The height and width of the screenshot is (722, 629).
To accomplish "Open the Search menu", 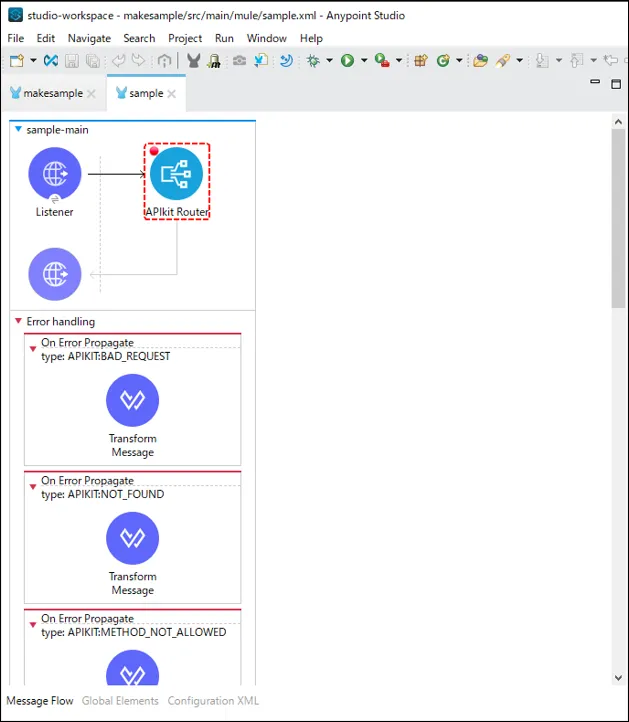I will point(139,38).
